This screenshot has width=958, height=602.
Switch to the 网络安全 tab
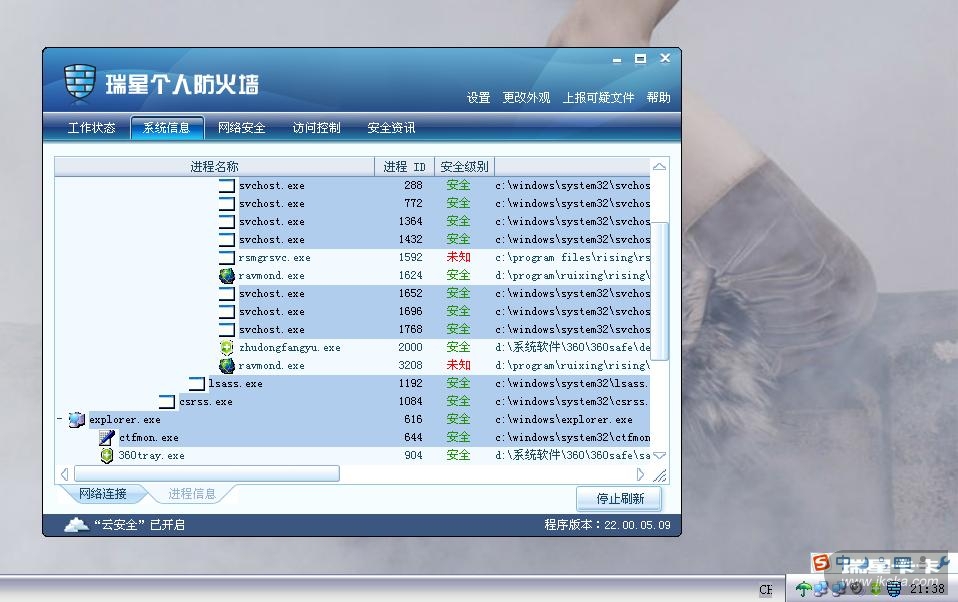(241, 128)
